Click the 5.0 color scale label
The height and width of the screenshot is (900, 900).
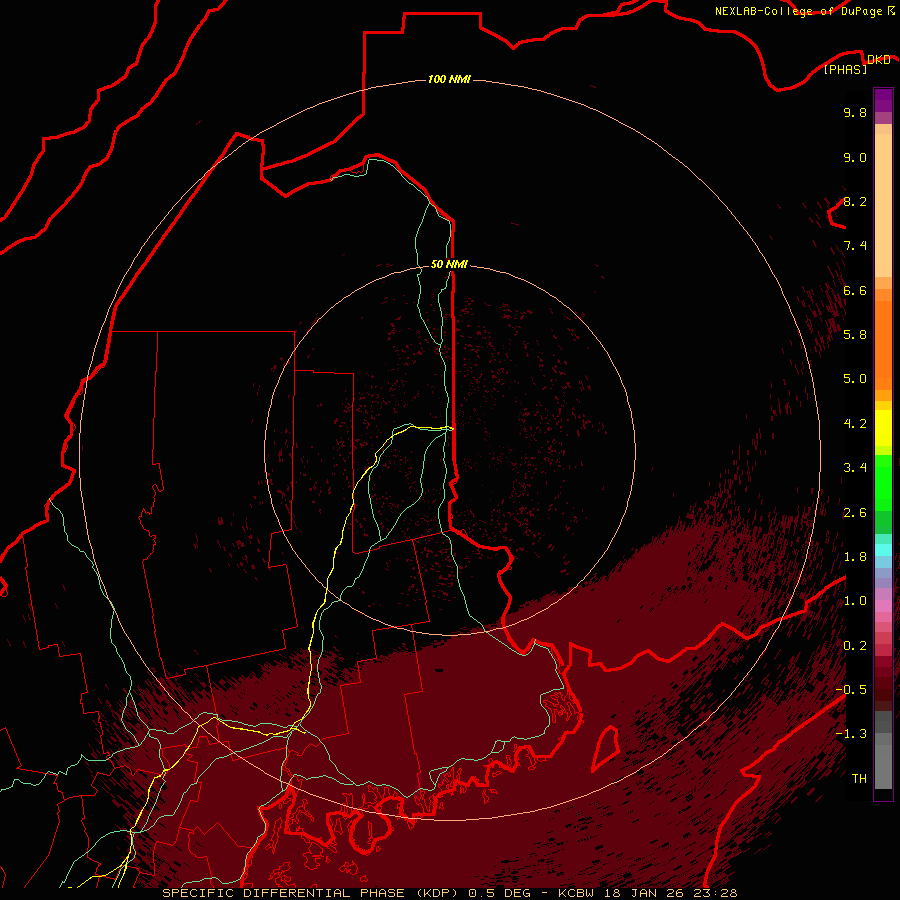(x=855, y=379)
